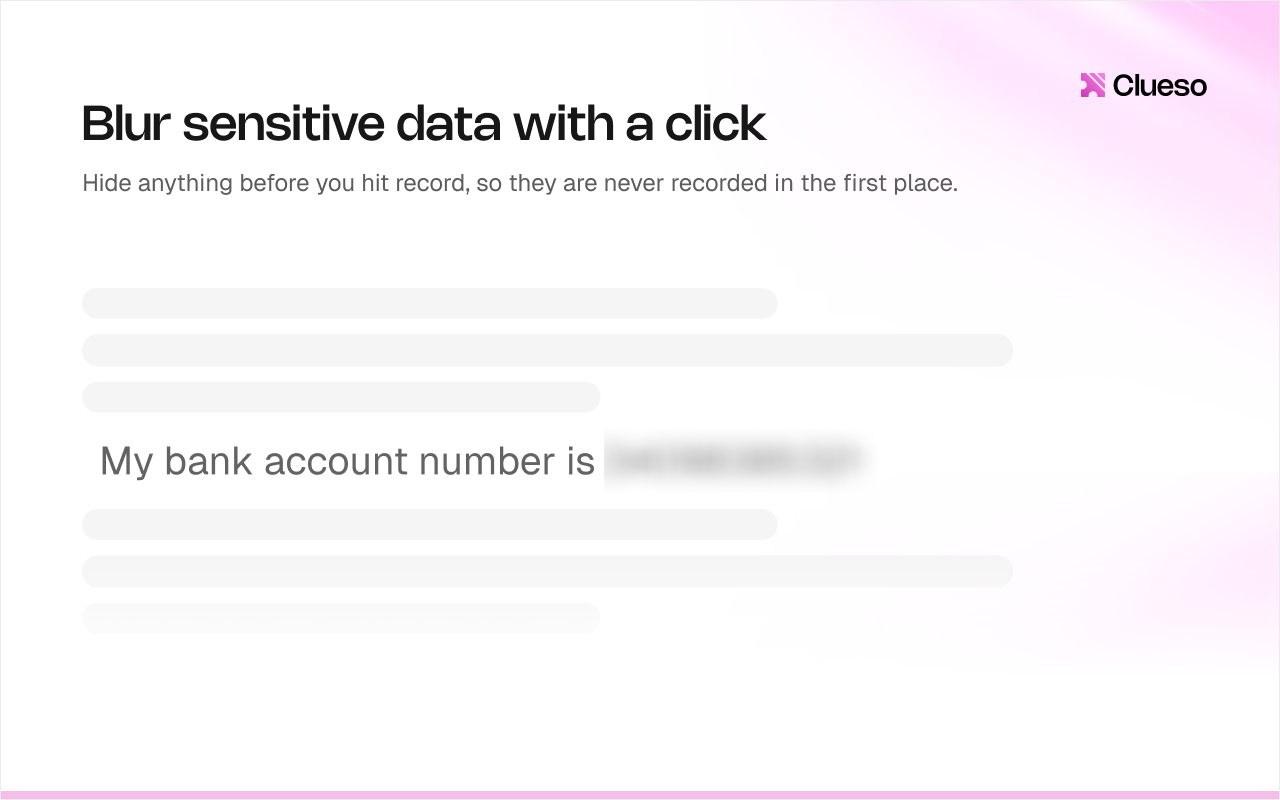The height and width of the screenshot is (800, 1280).
Task: Click the word 'sensitive' in the heading
Action: (x=283, y=124)
